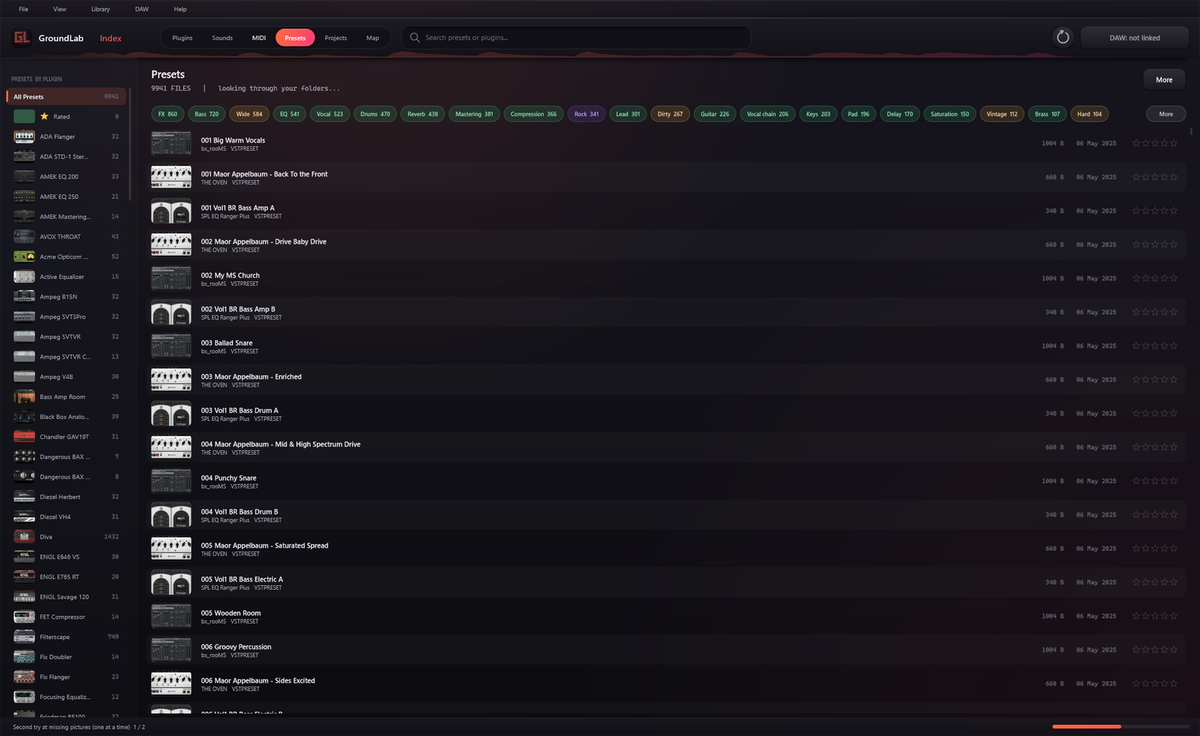This screenshot has width=1200, height=736.
Task: Switch to the MIDI tab
Action: click(259, 38)
